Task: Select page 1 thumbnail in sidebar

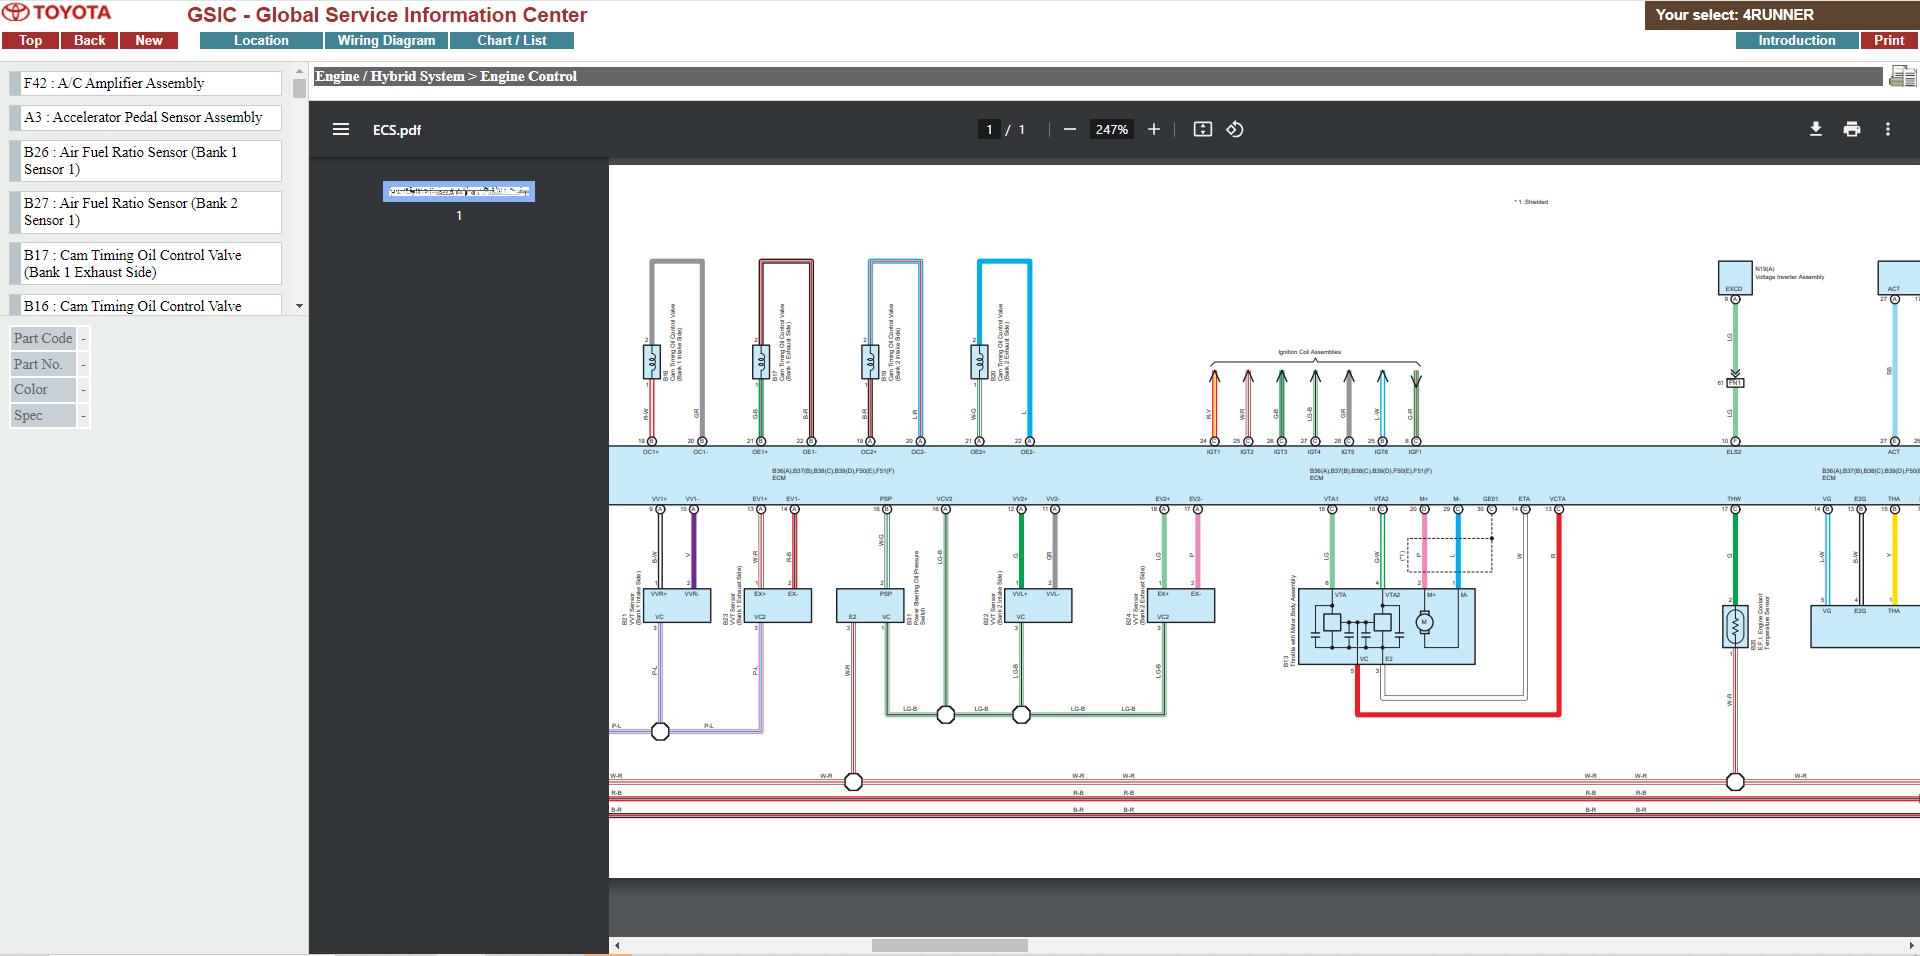Action: tap(459, 191)
